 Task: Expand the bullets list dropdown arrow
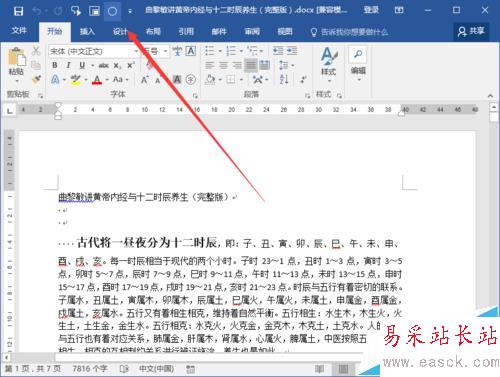tap(220, 51)
